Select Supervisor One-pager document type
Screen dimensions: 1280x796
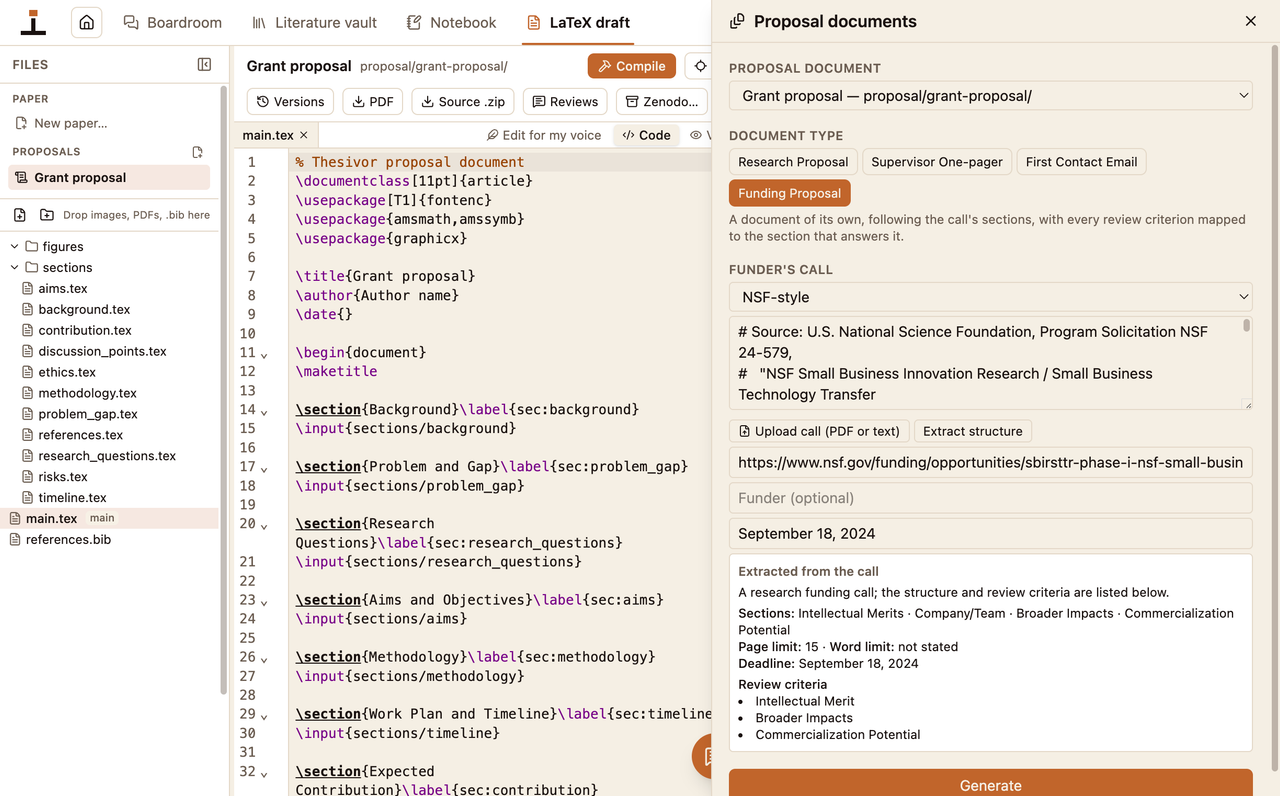[x=937, y=162]
